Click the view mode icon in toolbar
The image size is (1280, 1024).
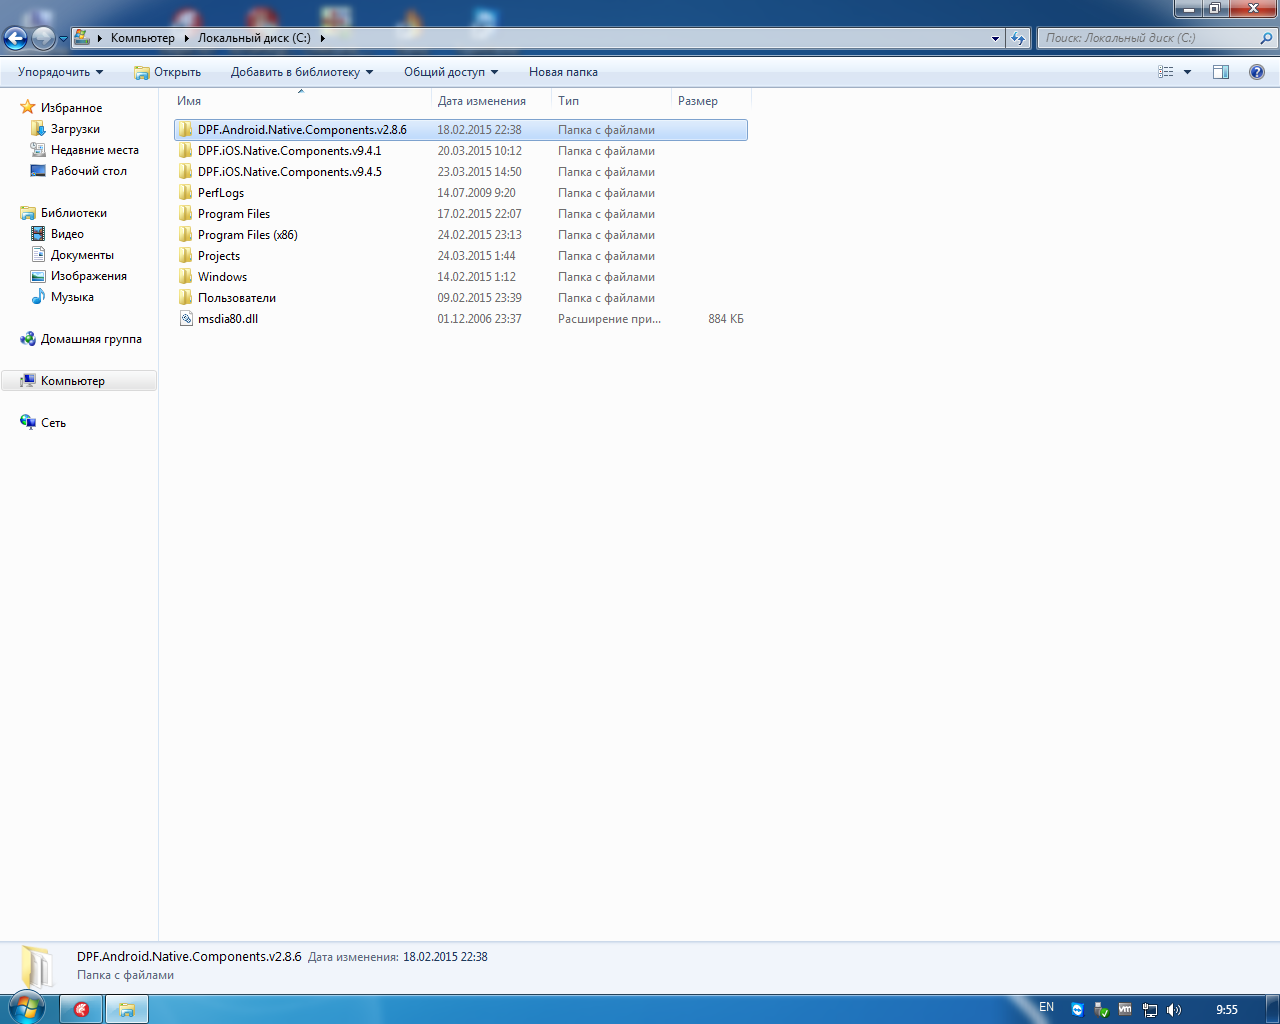click(x=1166, y=72)
